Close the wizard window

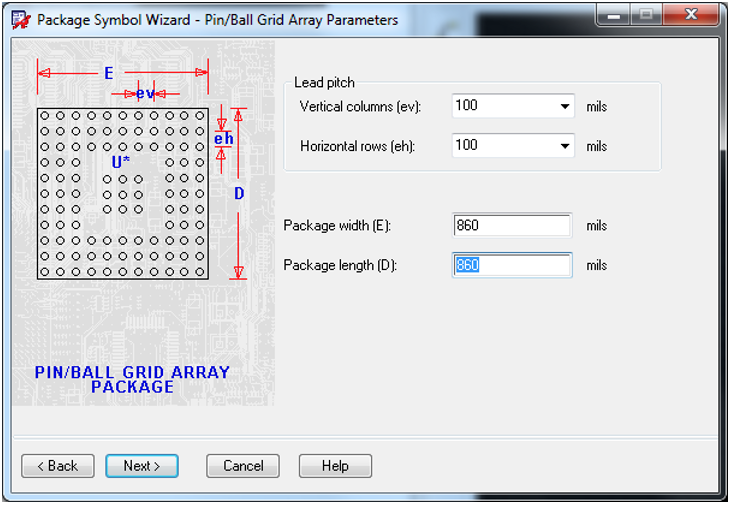coord(691,15)
